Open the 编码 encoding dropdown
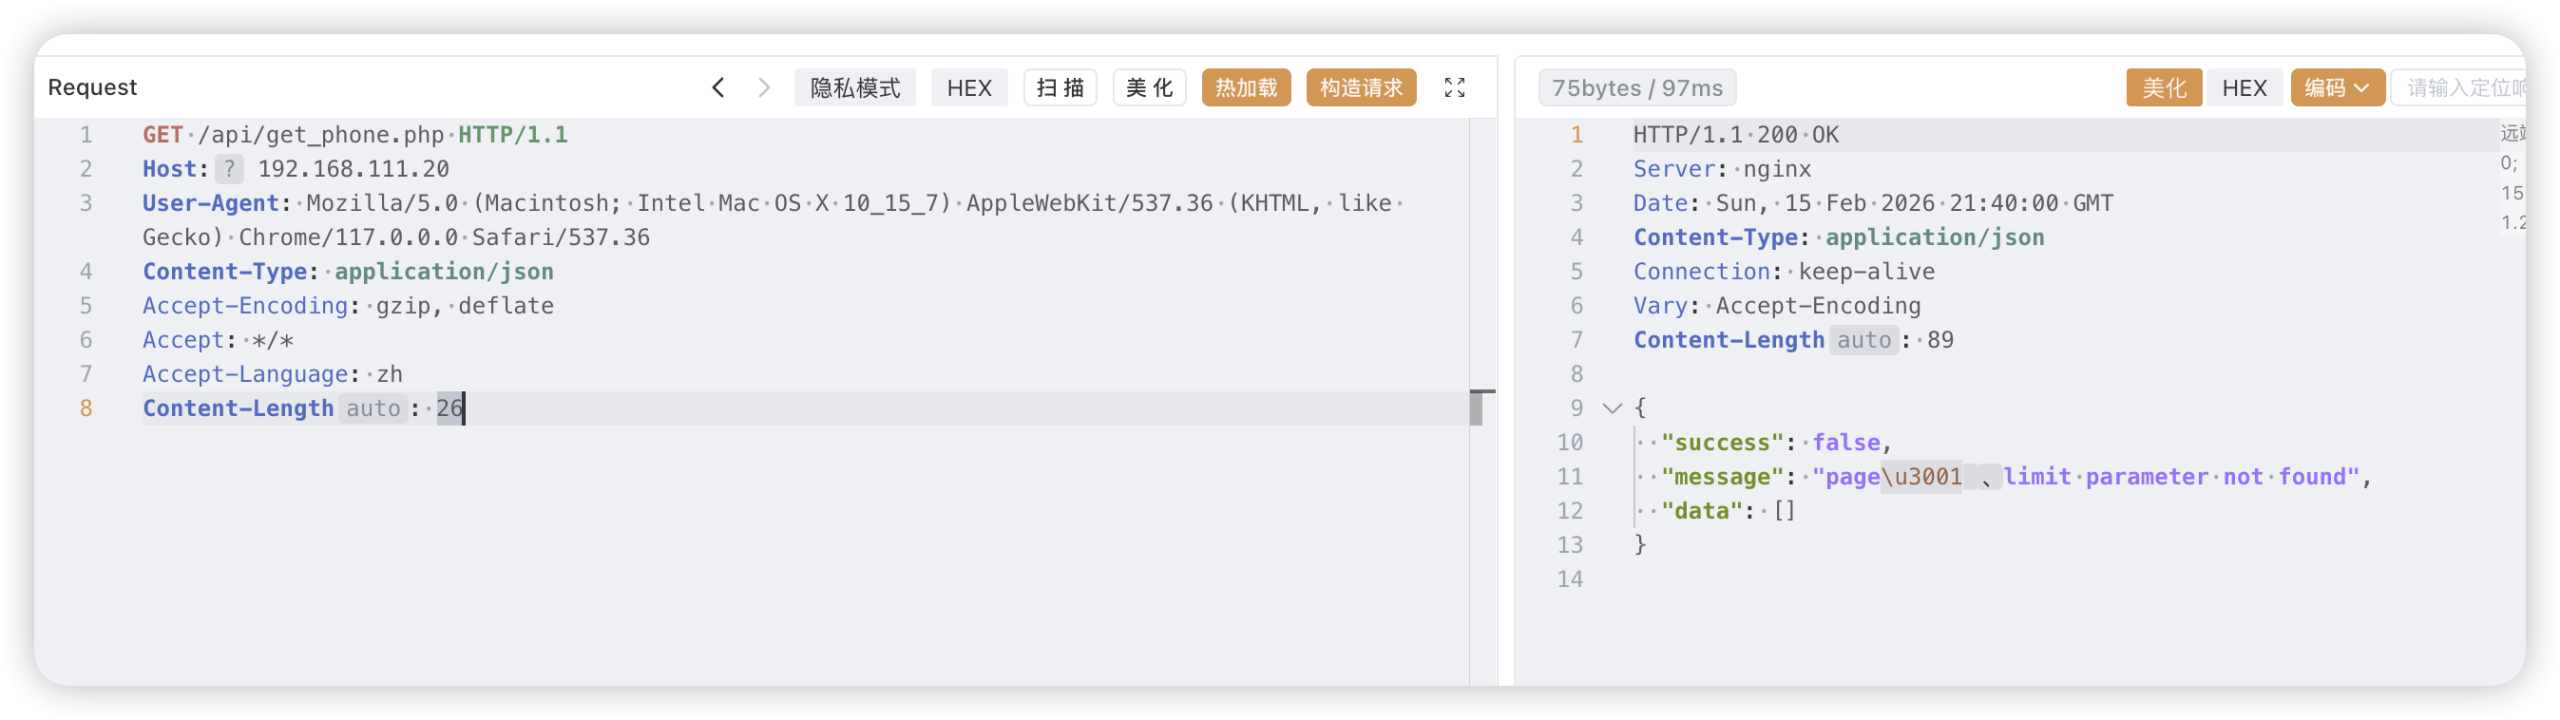The height and width of the screenshot is (720, 2560). (2337, 88)
